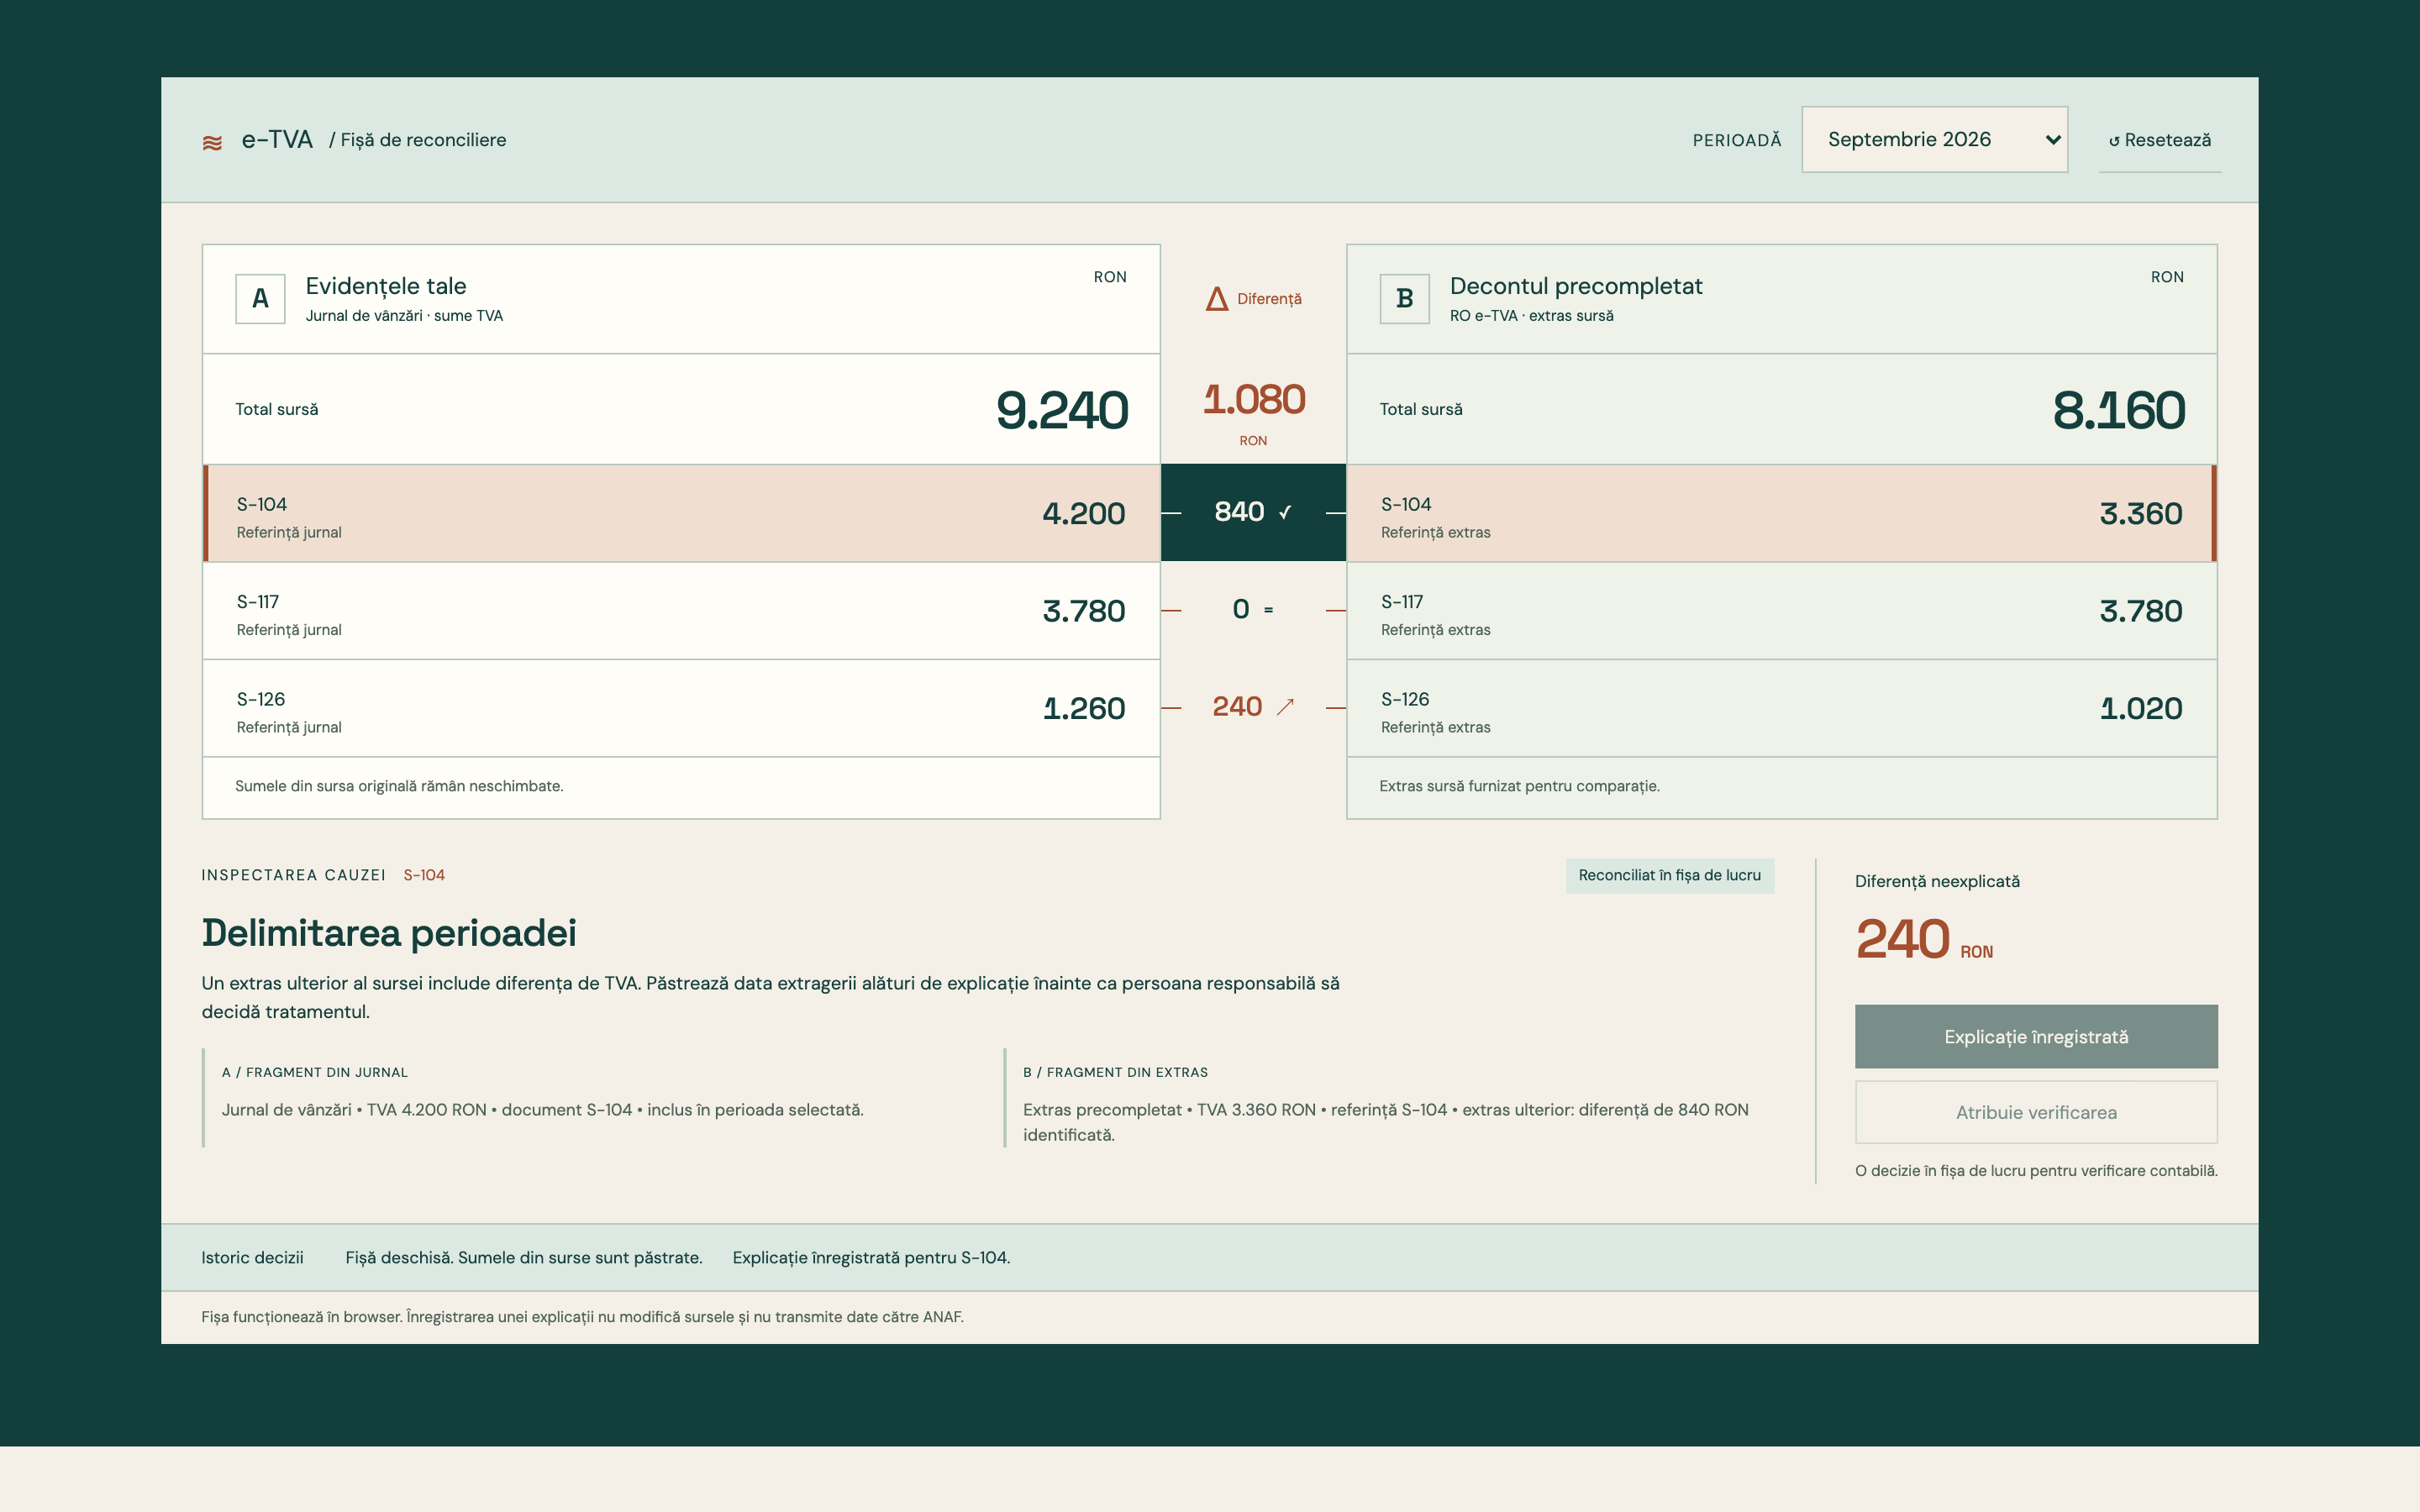Click Explicație înregistrată pentru S-104 history entry
Image resolution: width=2420 pixels, height=1512 pixels.
tap(871, 1258)
